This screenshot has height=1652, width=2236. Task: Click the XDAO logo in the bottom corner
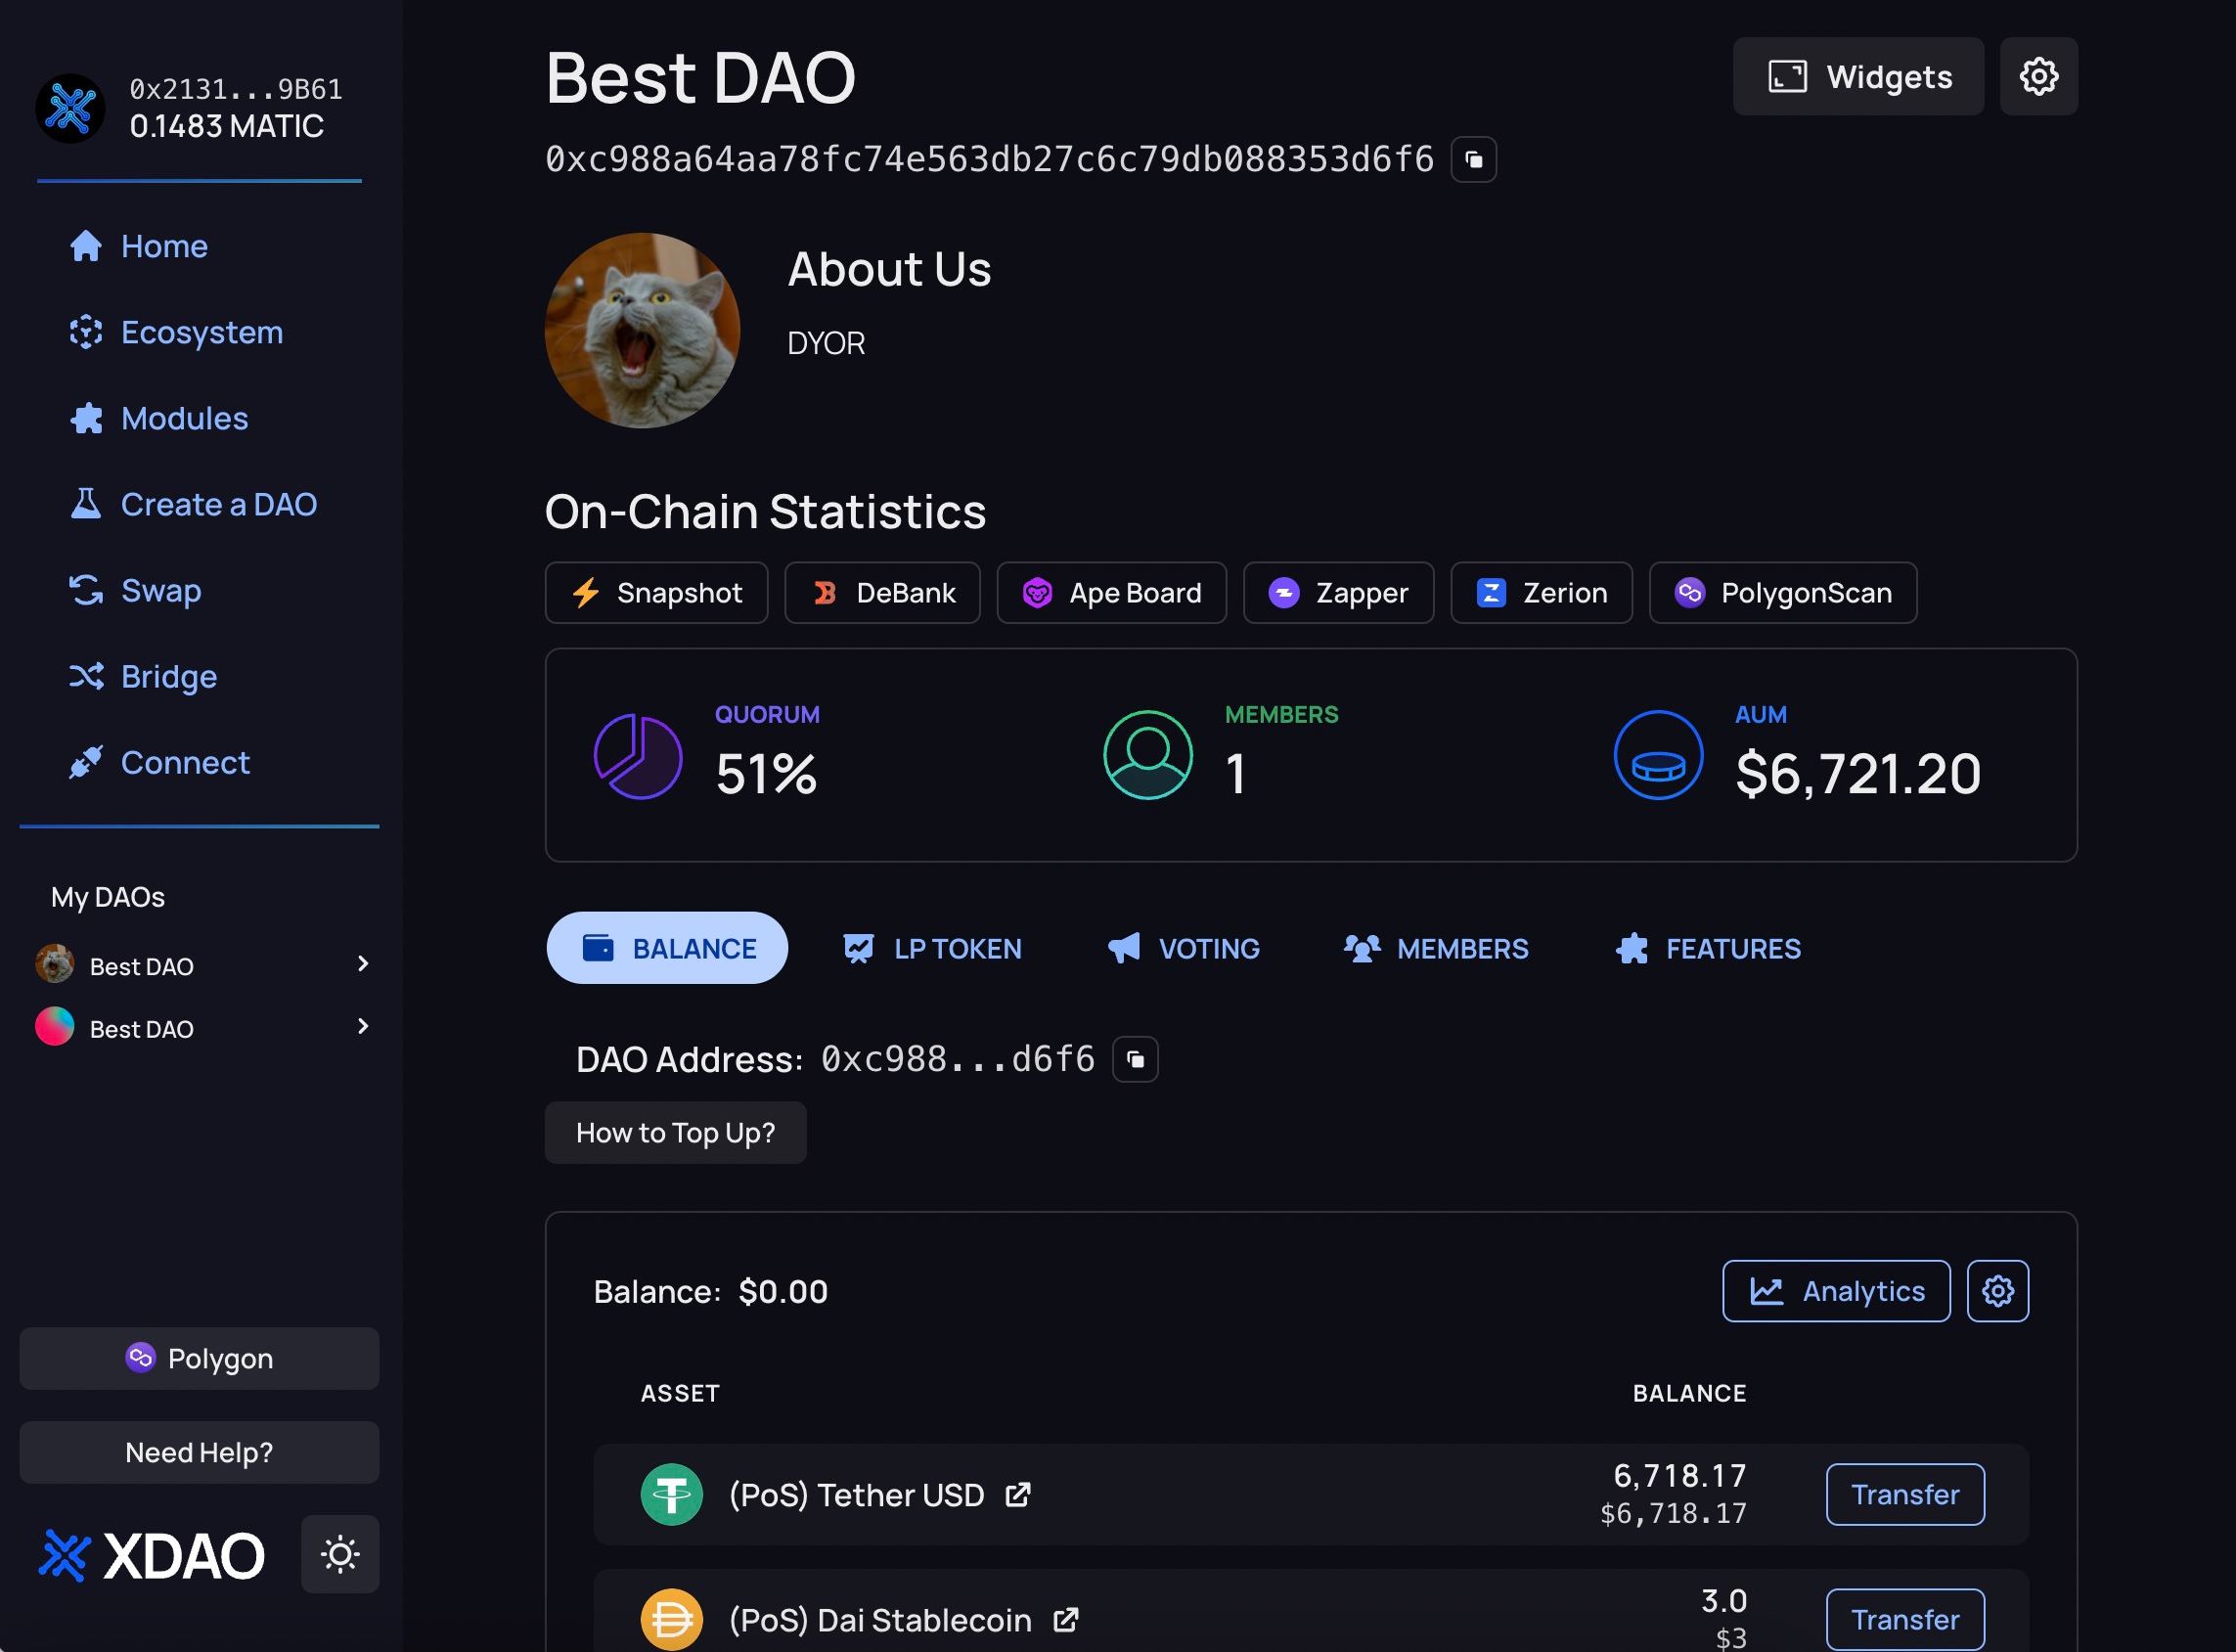[152, 1554]
